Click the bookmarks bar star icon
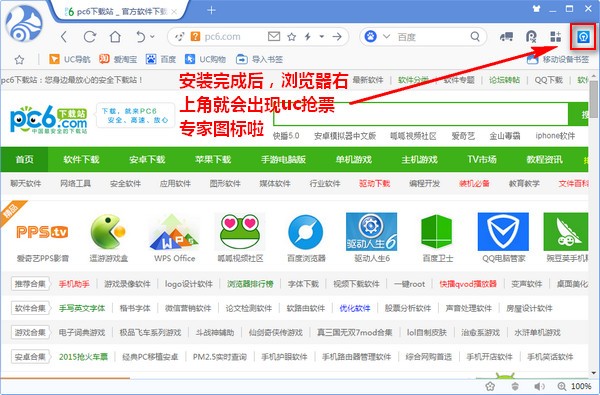The width and height of the screenshot is (600, 395). pos(20,59)
